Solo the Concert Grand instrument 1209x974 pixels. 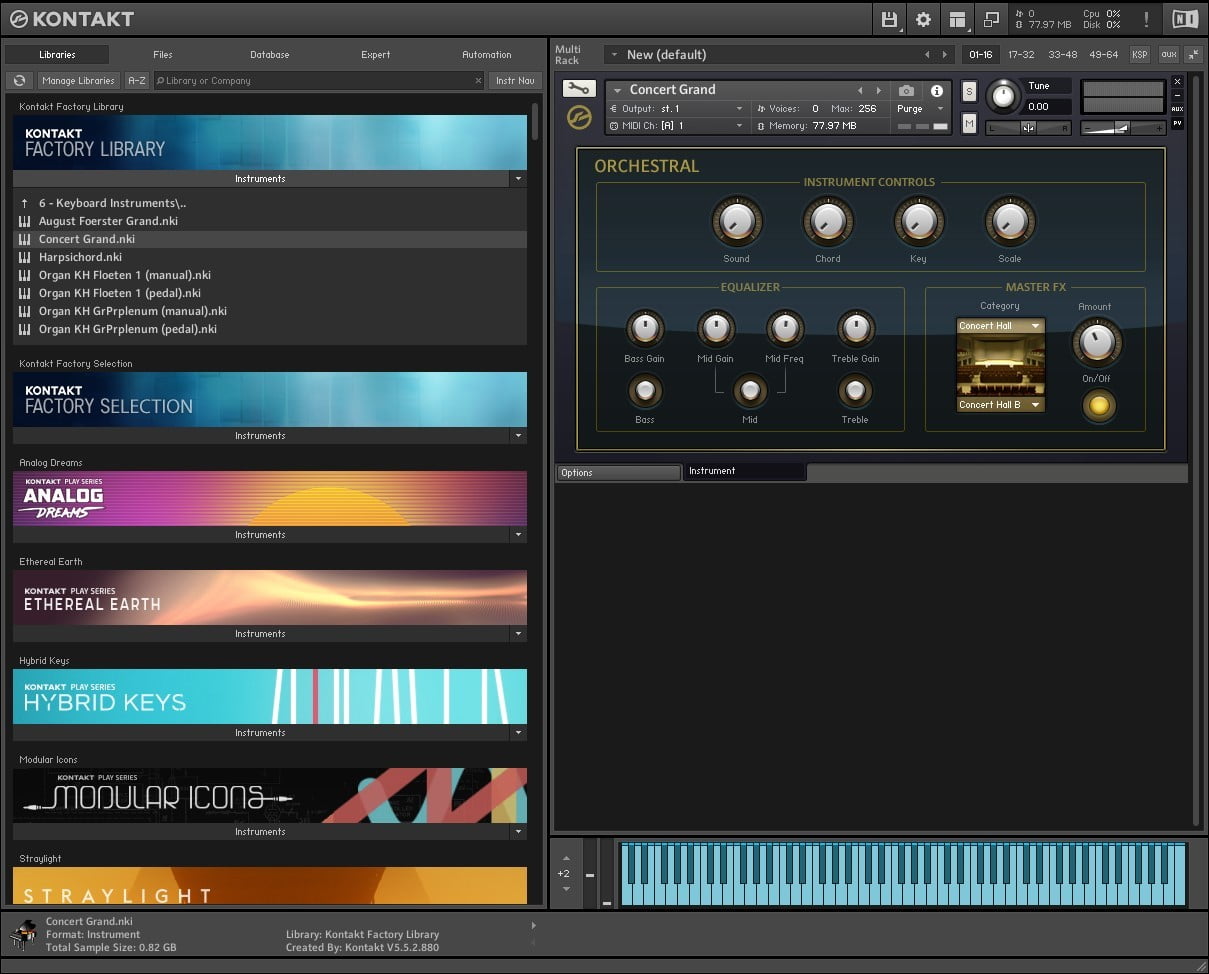(x=969, y=92)
